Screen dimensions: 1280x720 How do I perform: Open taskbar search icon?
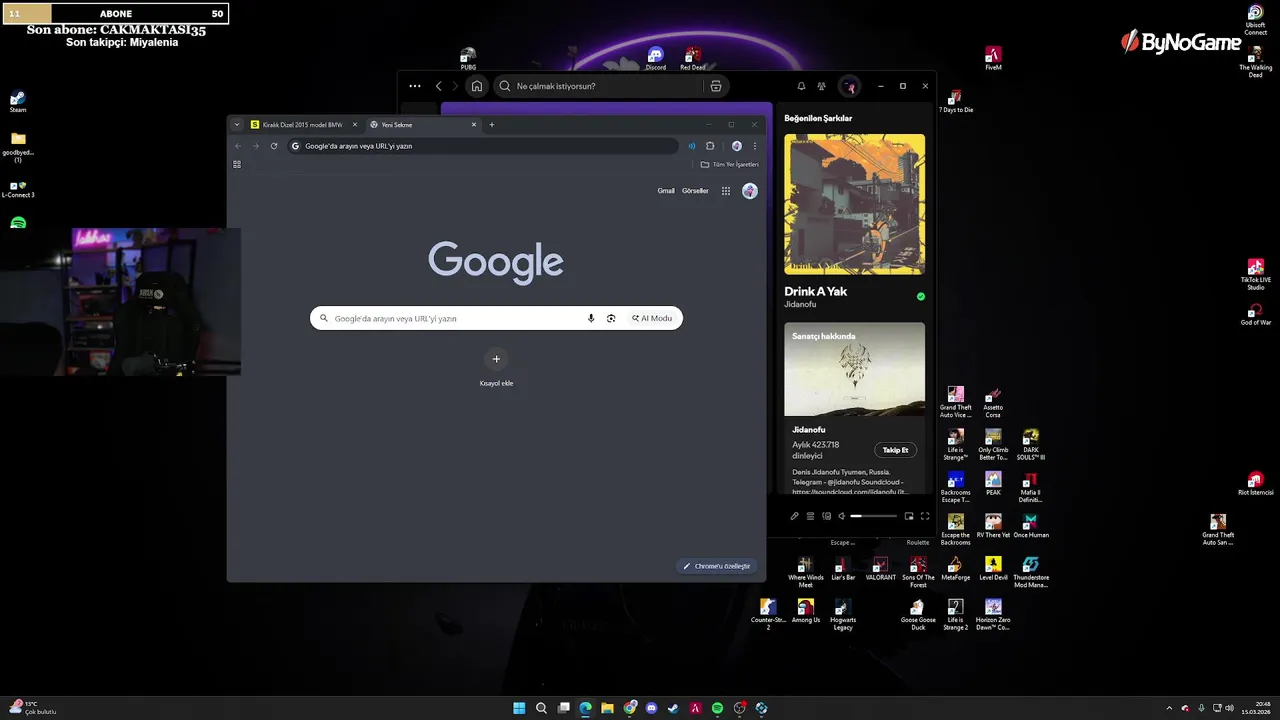(x=541, y=708)
